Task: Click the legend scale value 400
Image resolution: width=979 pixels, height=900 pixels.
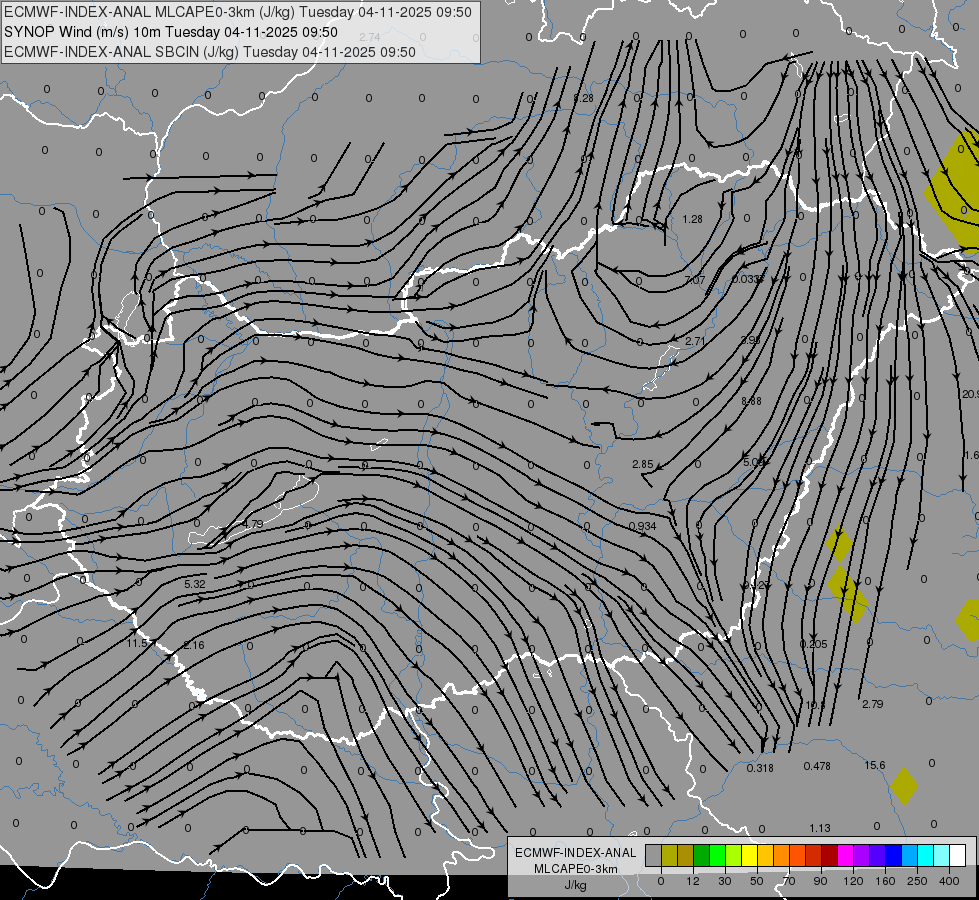Action: click(x=949, y=881)
